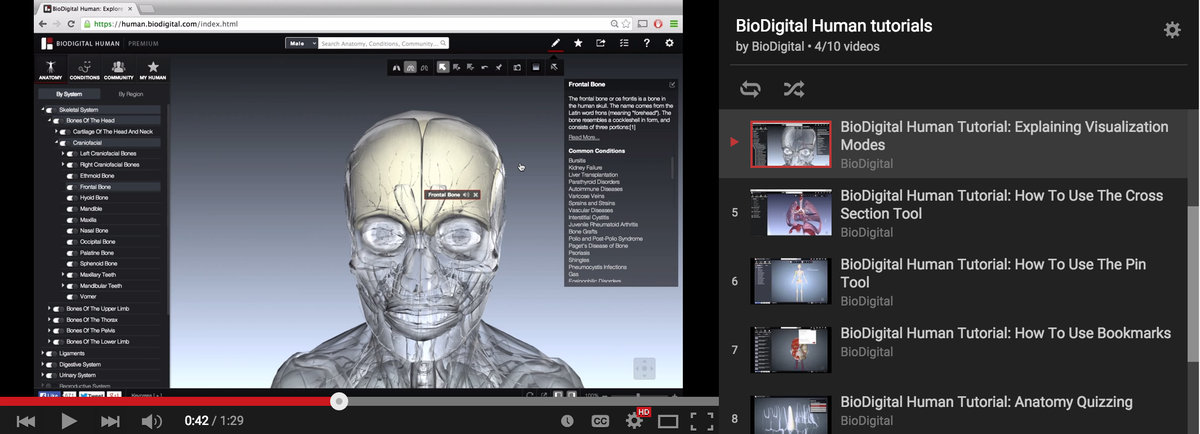Select the pick arrow tool in viewer toolbar
The image size is (1200, 434).
pos(443,68)
